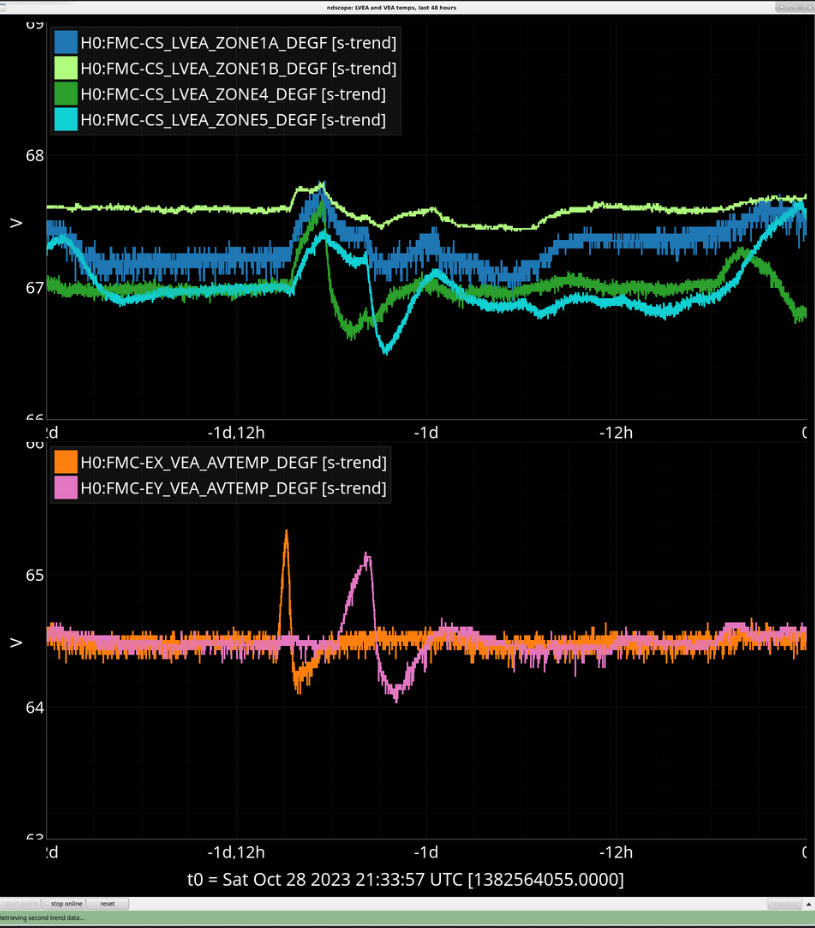Click the pink EY_VEA legend swatch
The image size is (815, 928).
tap(66, 488)
